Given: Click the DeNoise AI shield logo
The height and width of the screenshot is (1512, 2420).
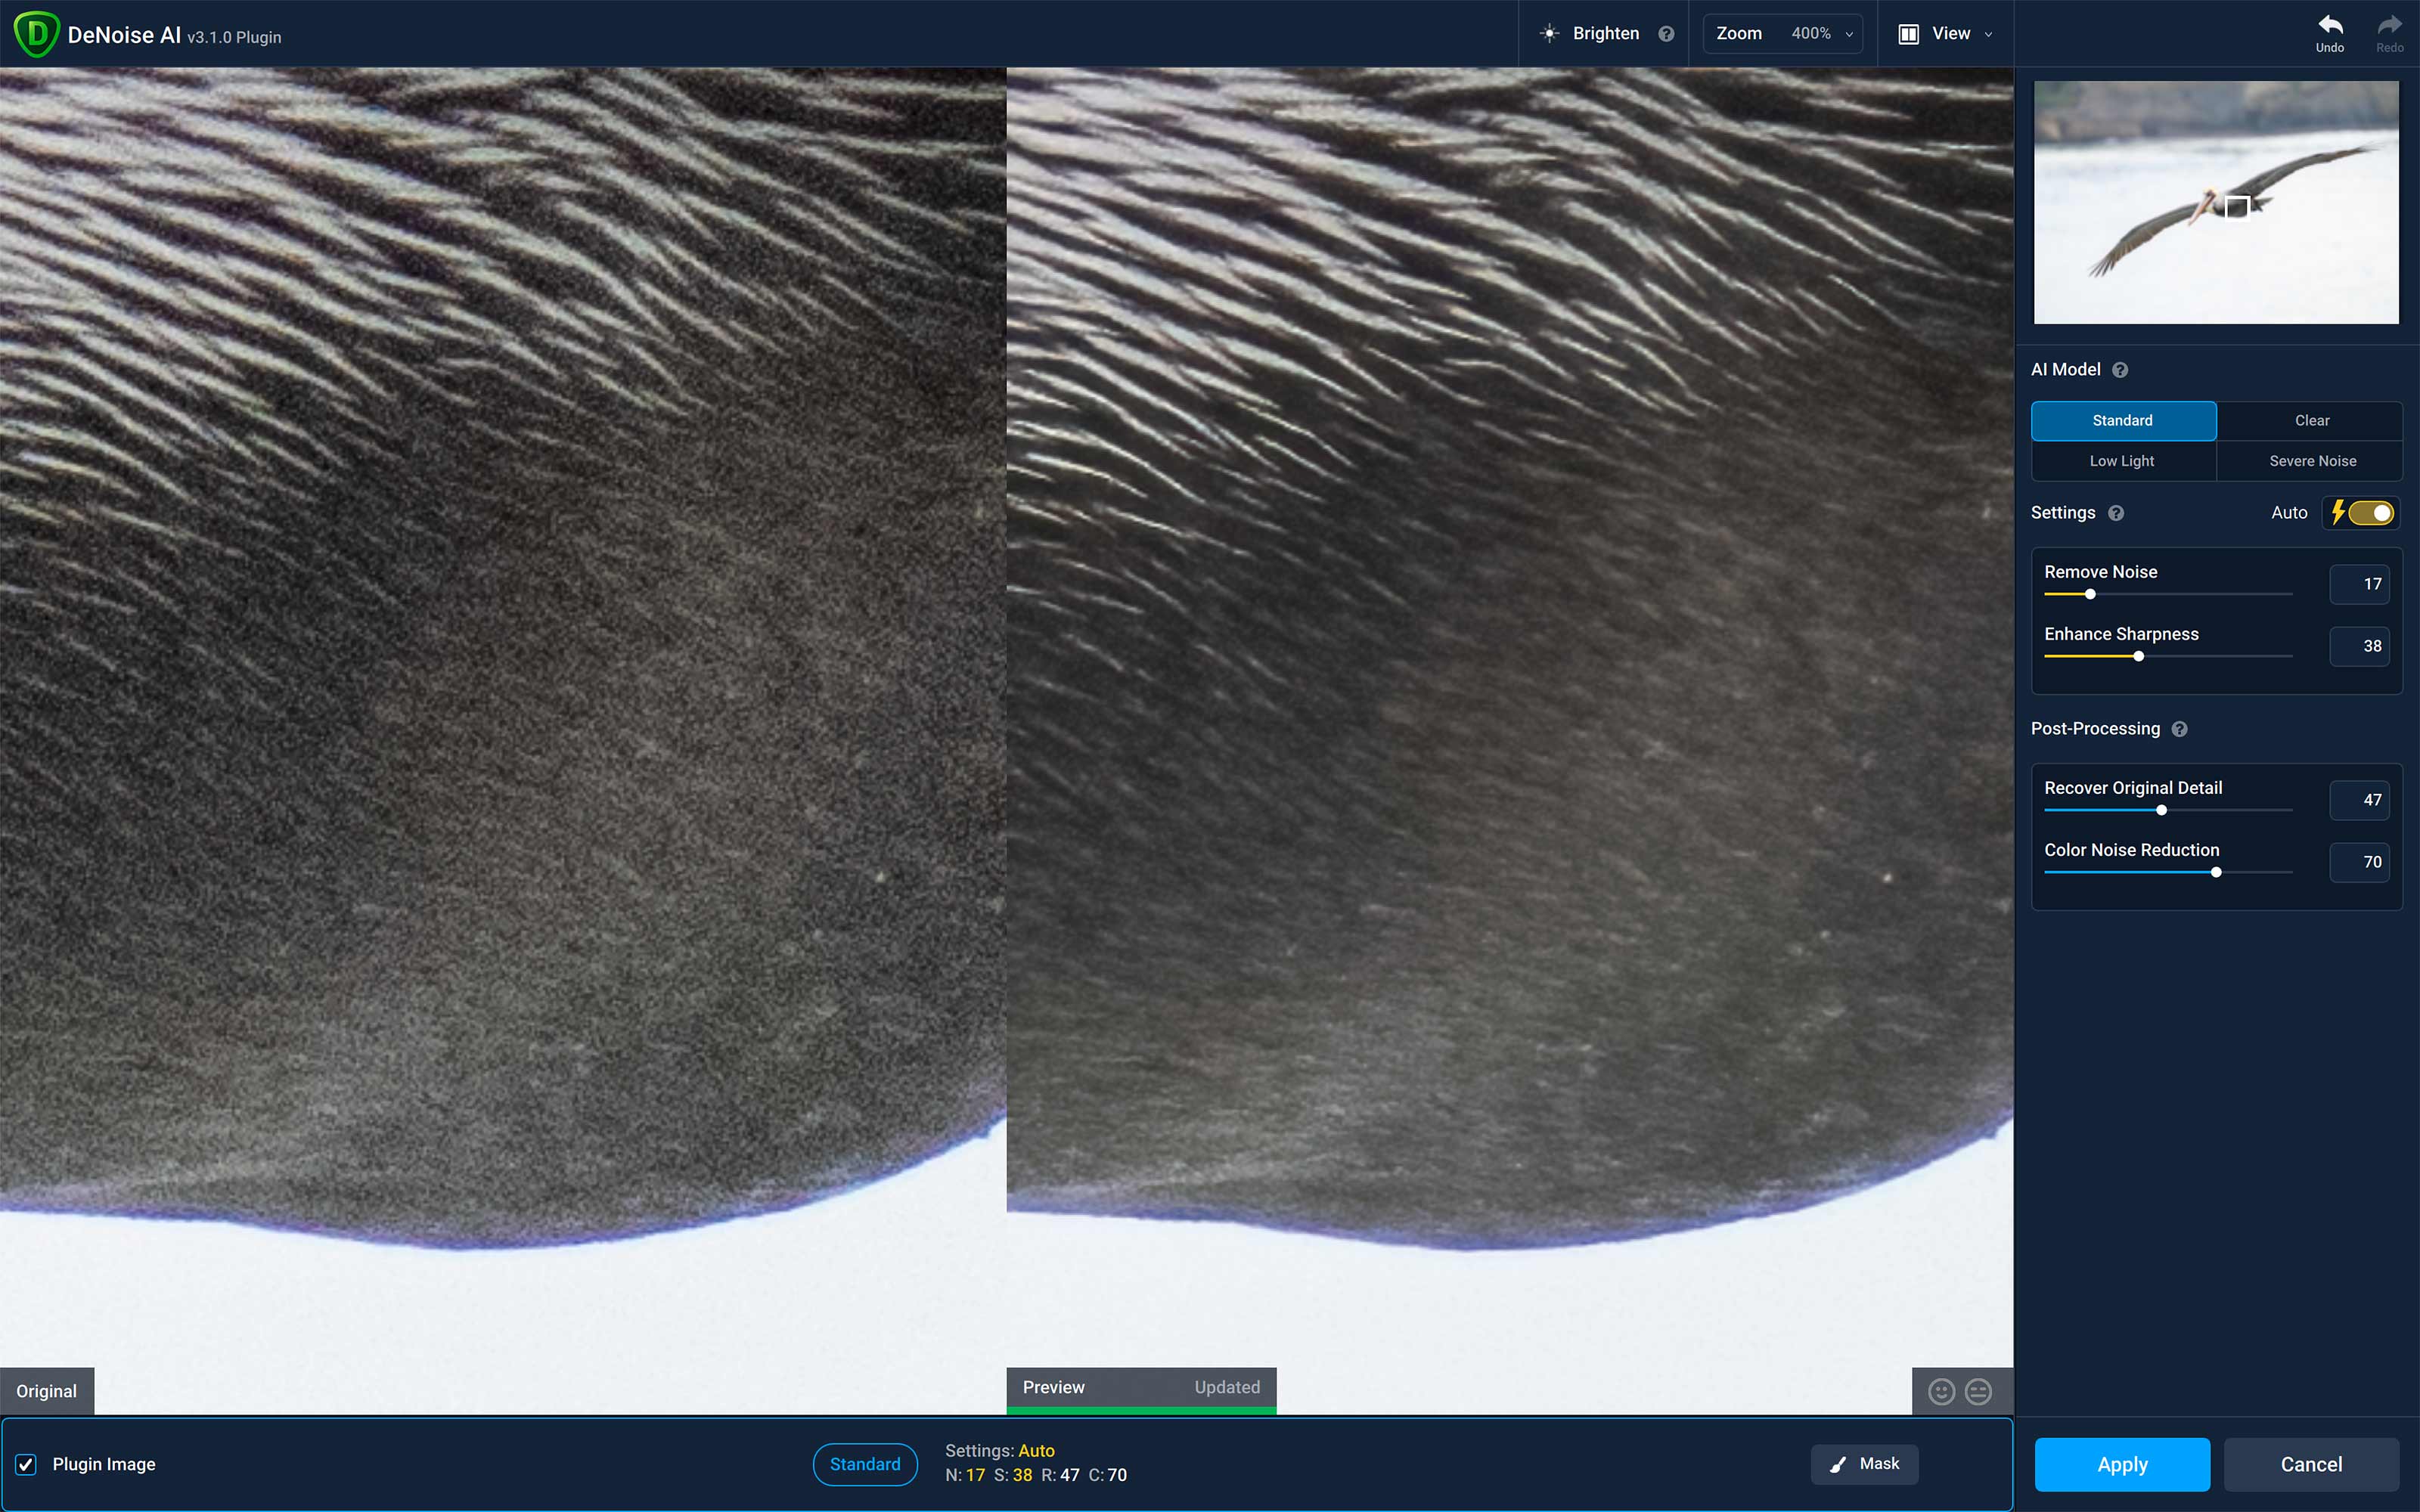Looking at the screenshot, I should click(x=37, y=34).
